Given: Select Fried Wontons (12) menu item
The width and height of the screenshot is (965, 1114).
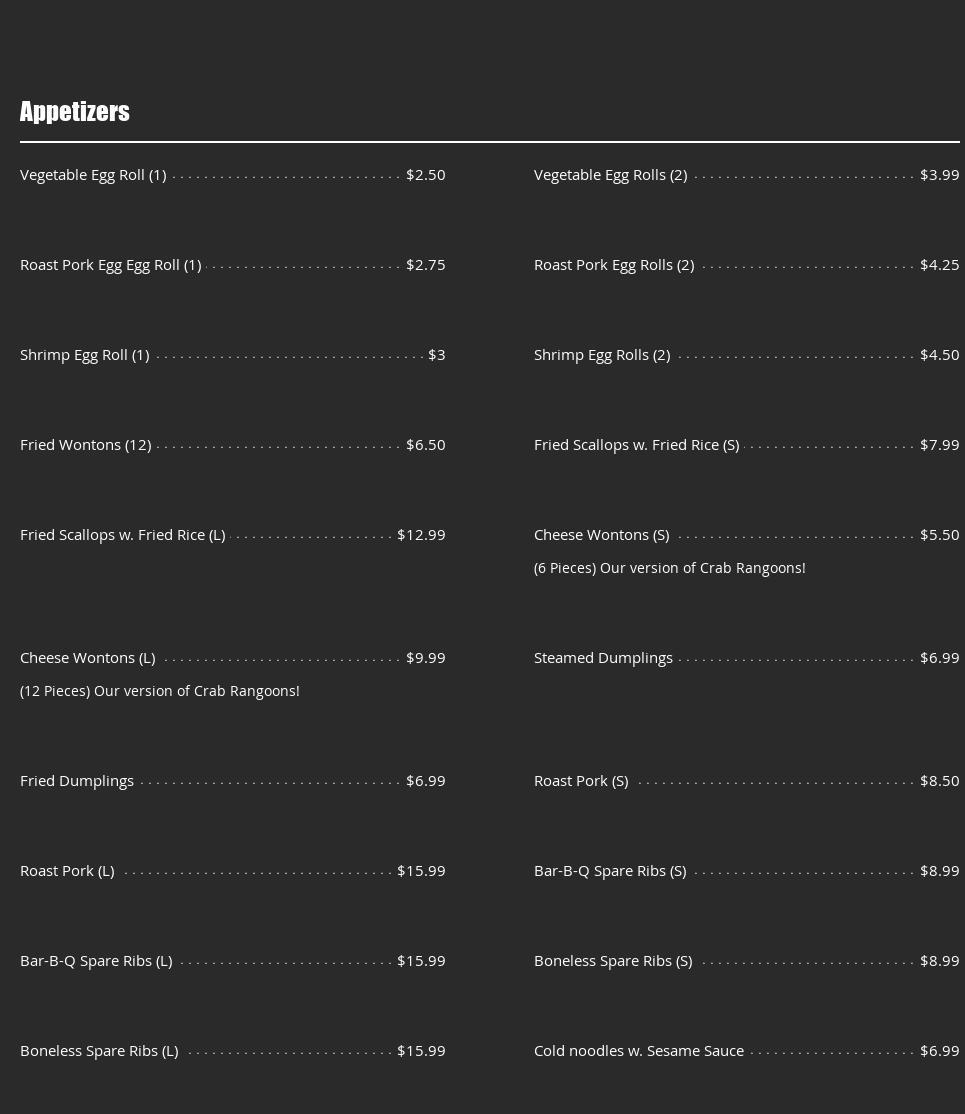Looking at the screenshot, I should pos(86,445).
